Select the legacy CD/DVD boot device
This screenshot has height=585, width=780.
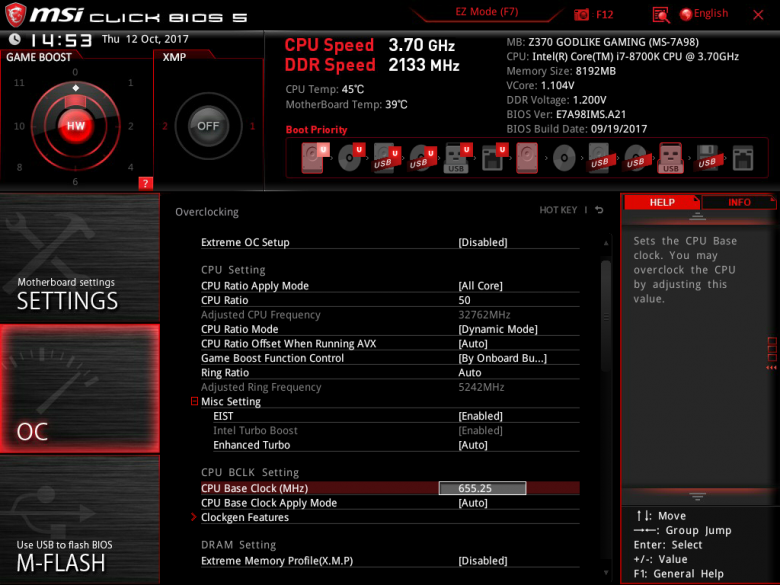pyautogui.click(x=564, y=158)
